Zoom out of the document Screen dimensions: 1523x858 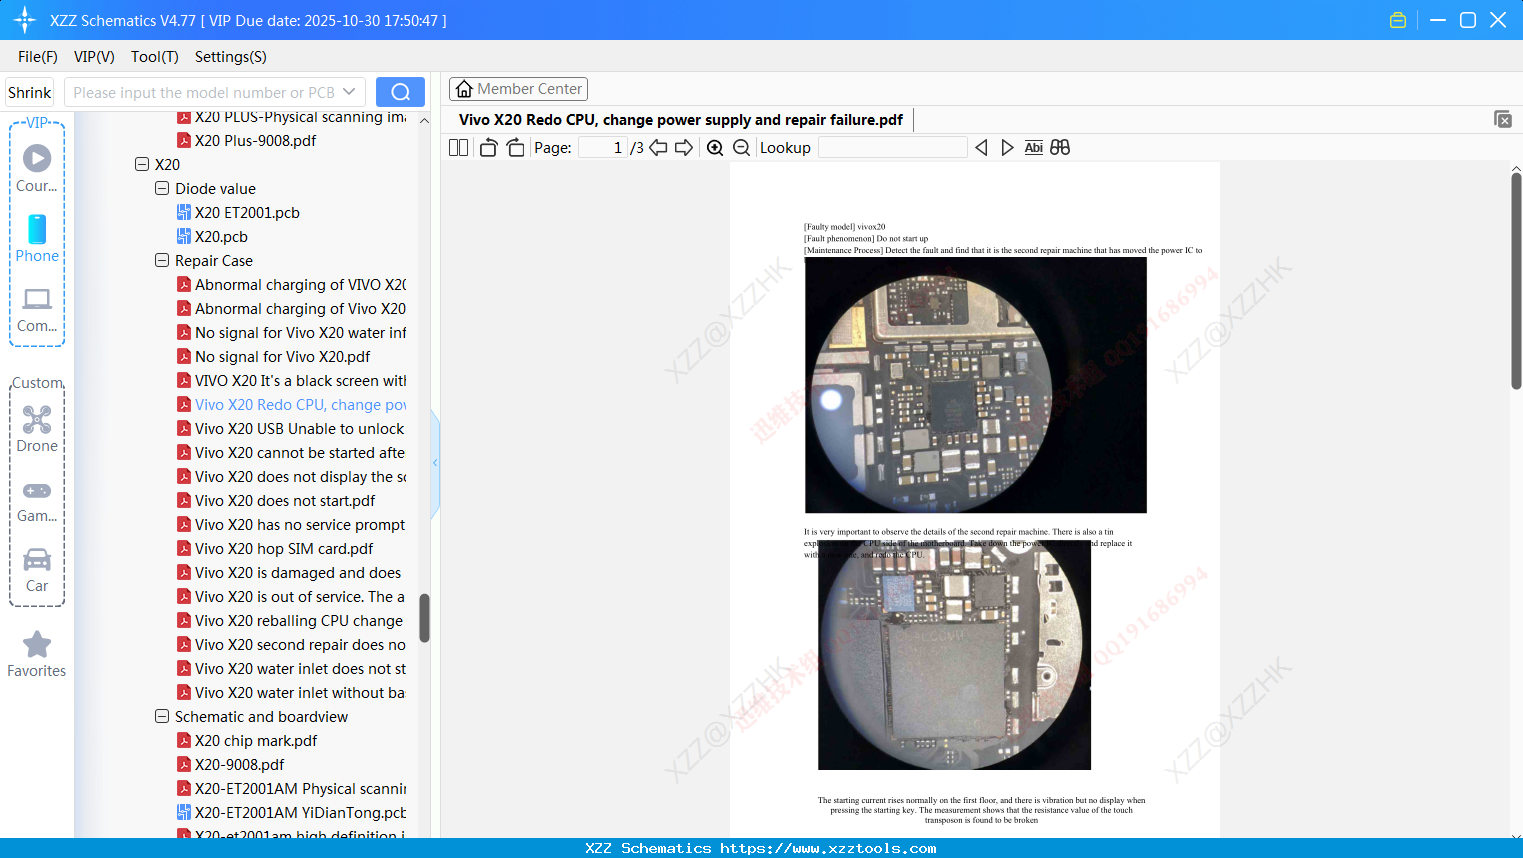741,147
